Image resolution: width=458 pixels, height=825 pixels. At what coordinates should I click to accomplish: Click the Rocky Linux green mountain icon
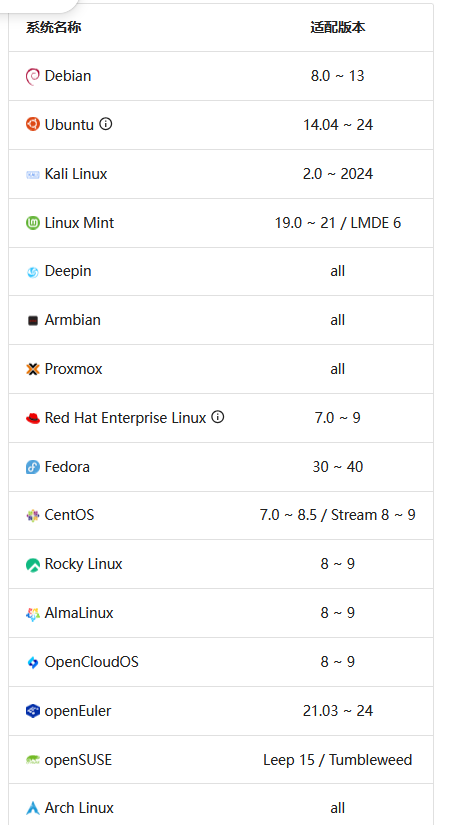click(33, 565)
